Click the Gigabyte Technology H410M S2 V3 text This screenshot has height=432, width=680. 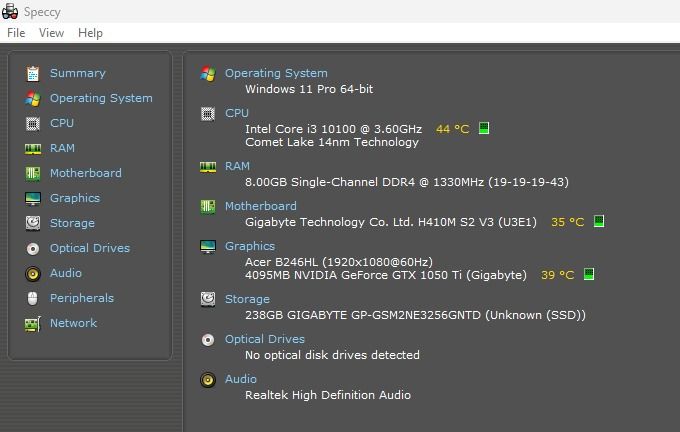(391, 222)
